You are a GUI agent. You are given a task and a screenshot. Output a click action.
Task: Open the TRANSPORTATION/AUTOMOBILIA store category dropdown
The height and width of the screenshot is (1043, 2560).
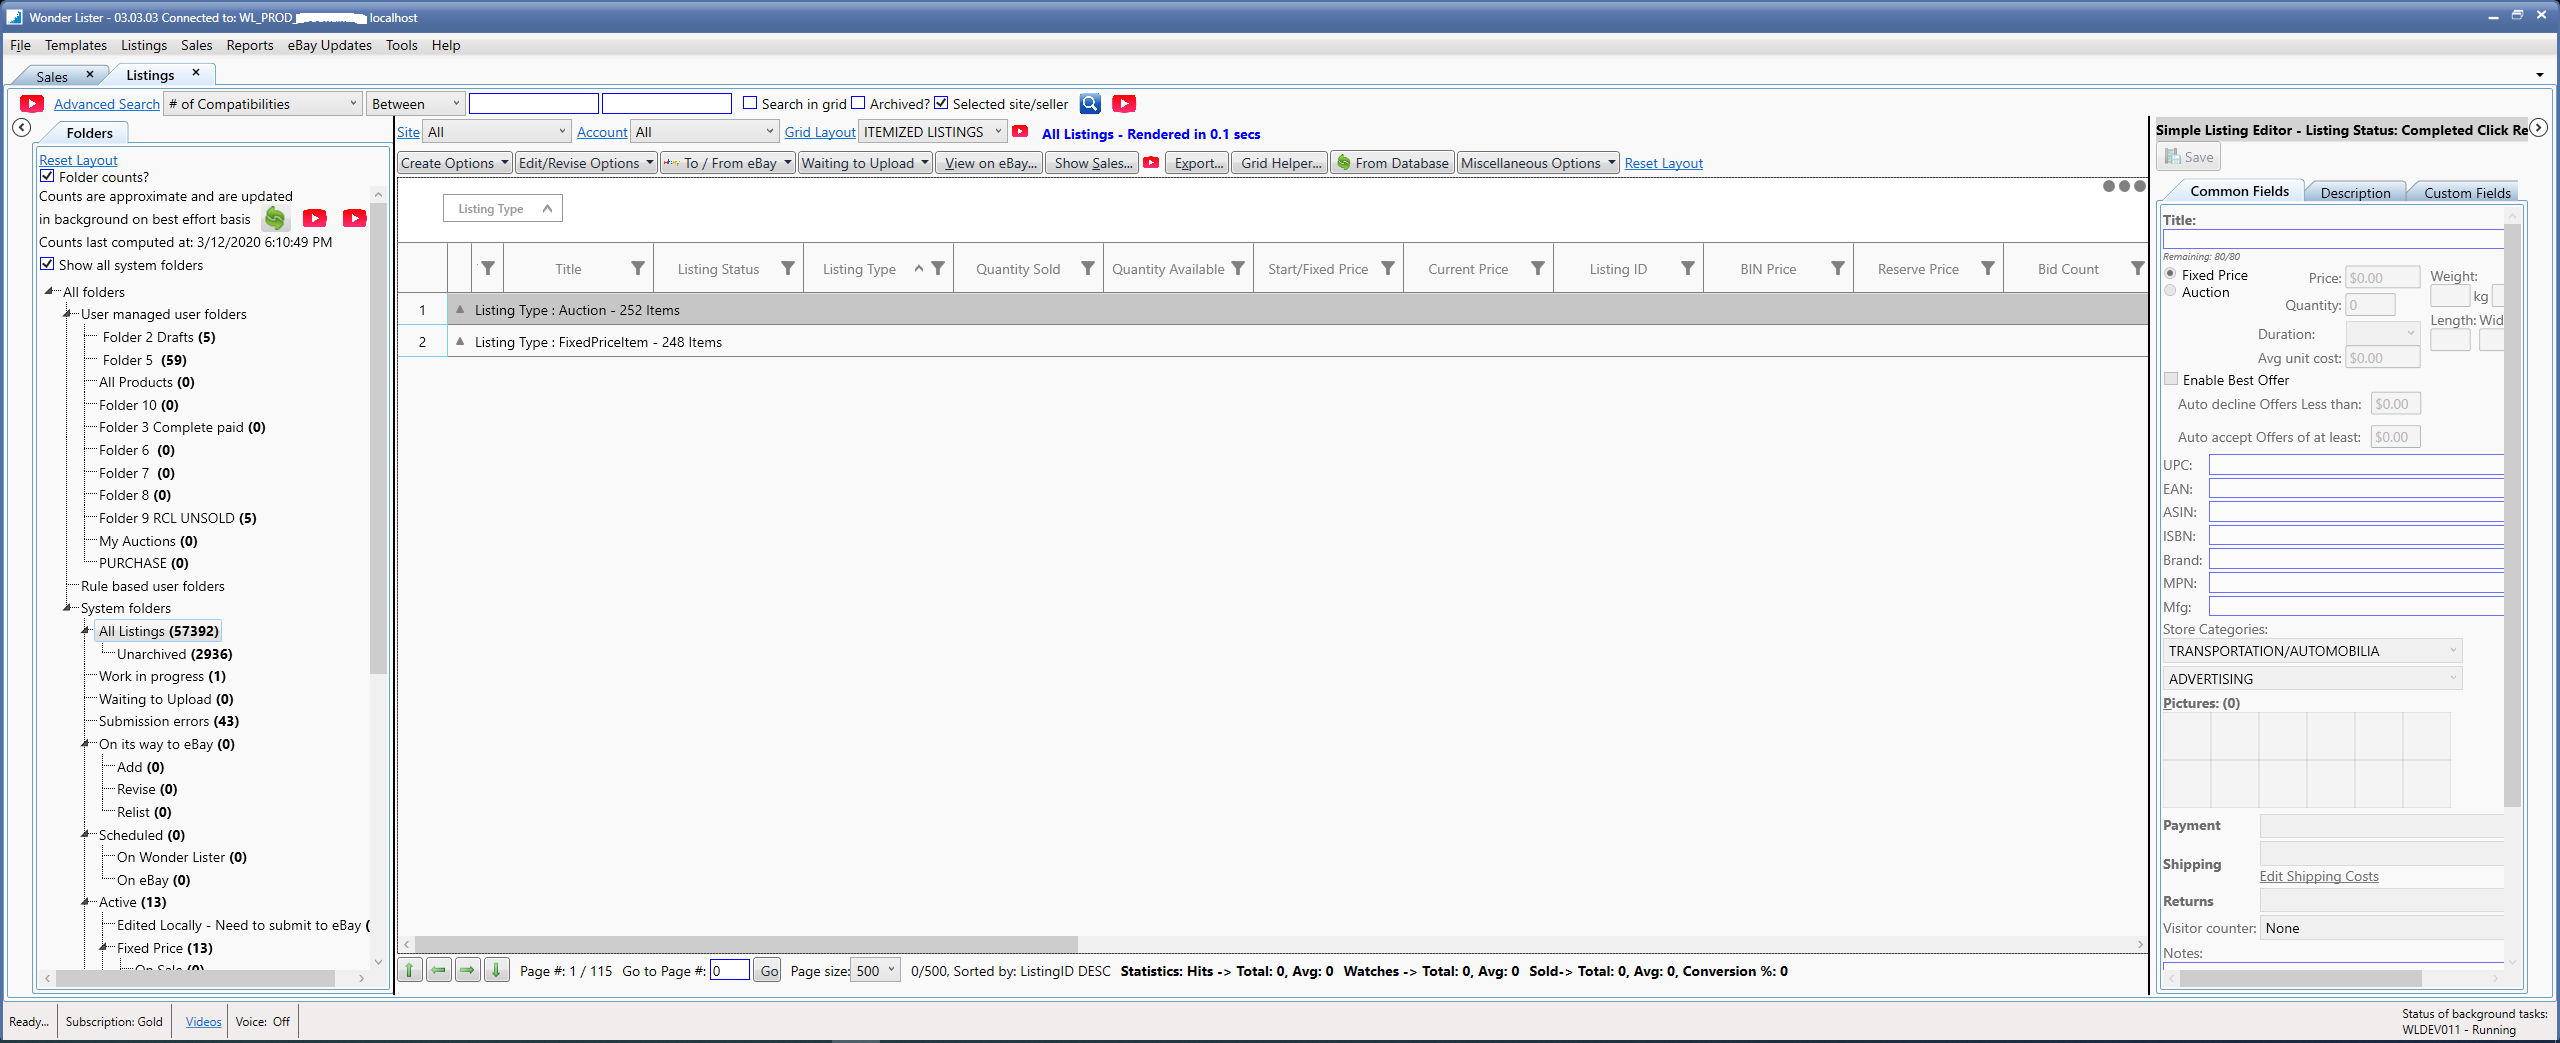2312,650
